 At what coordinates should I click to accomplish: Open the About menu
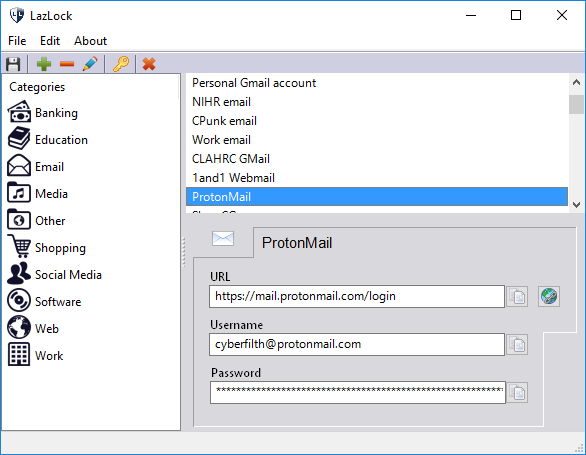90,41
